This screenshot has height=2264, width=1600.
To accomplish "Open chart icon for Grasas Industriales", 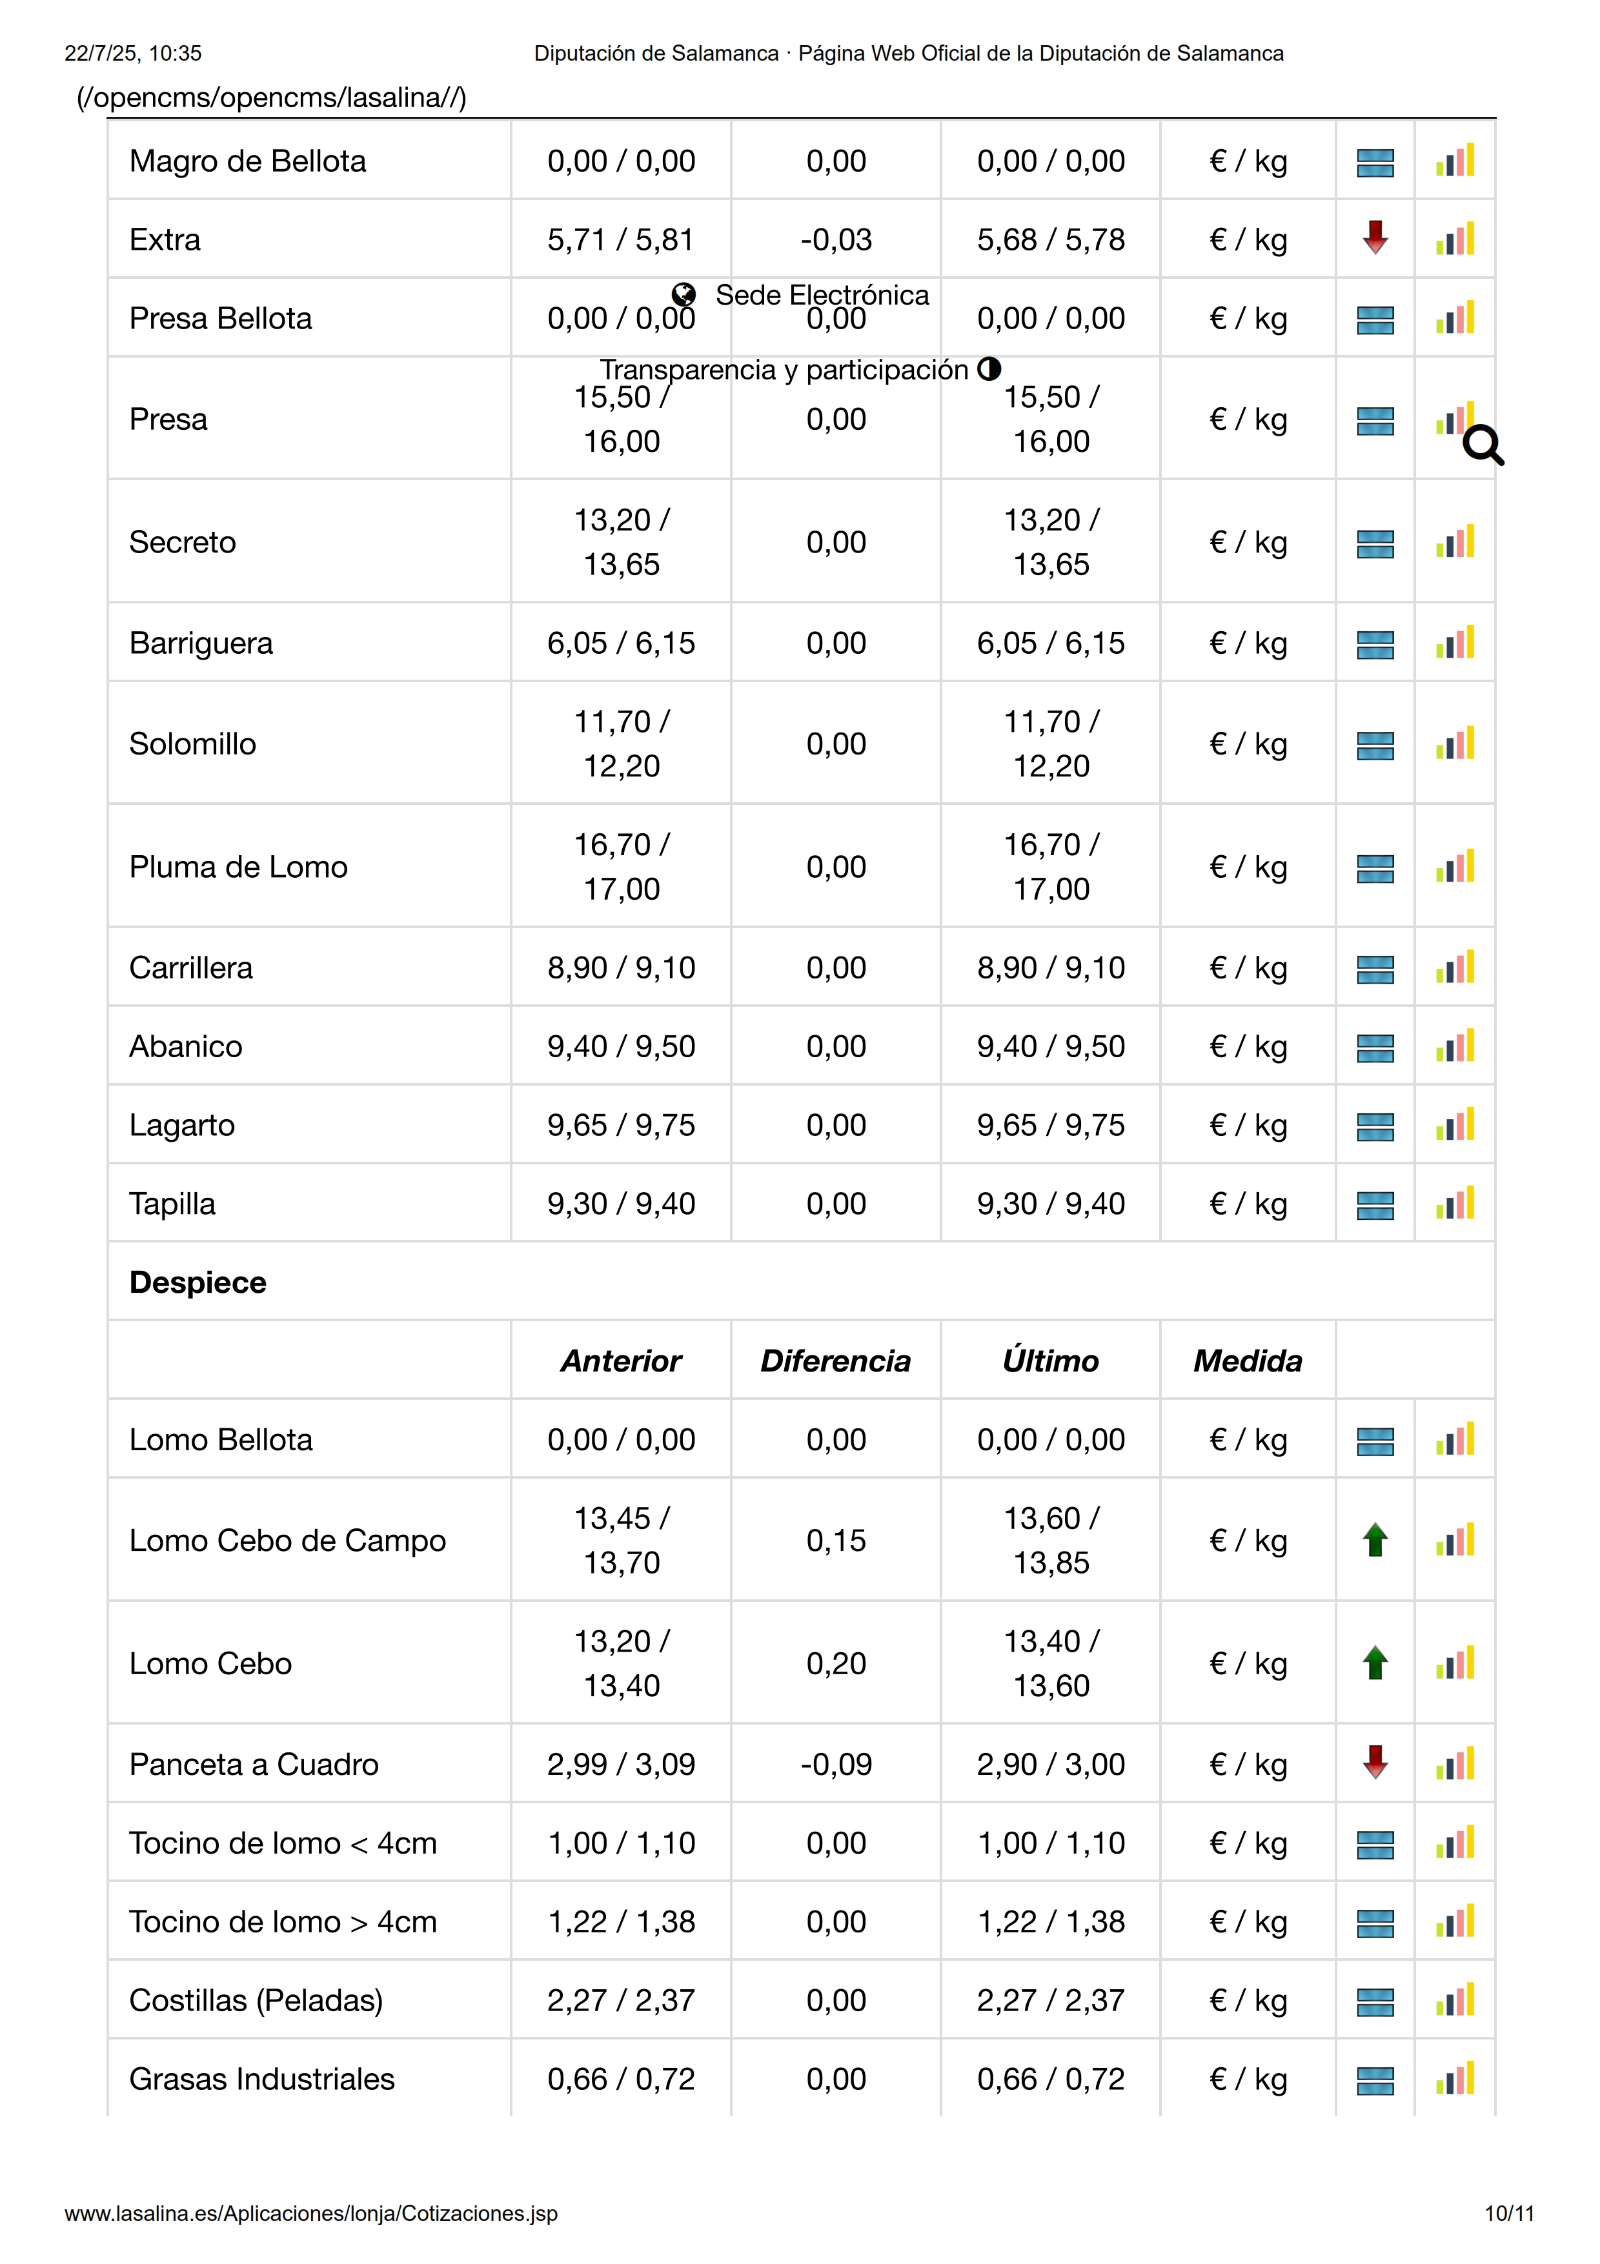I will tap(1455, 2079).
